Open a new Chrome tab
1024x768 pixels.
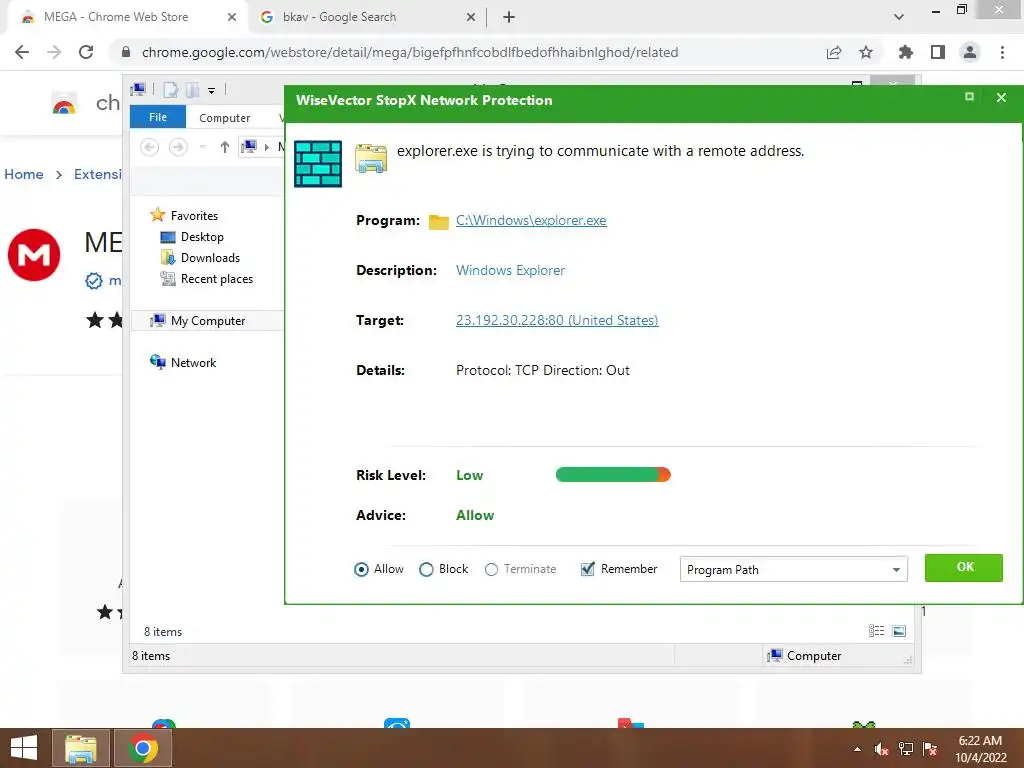(509, 17)
